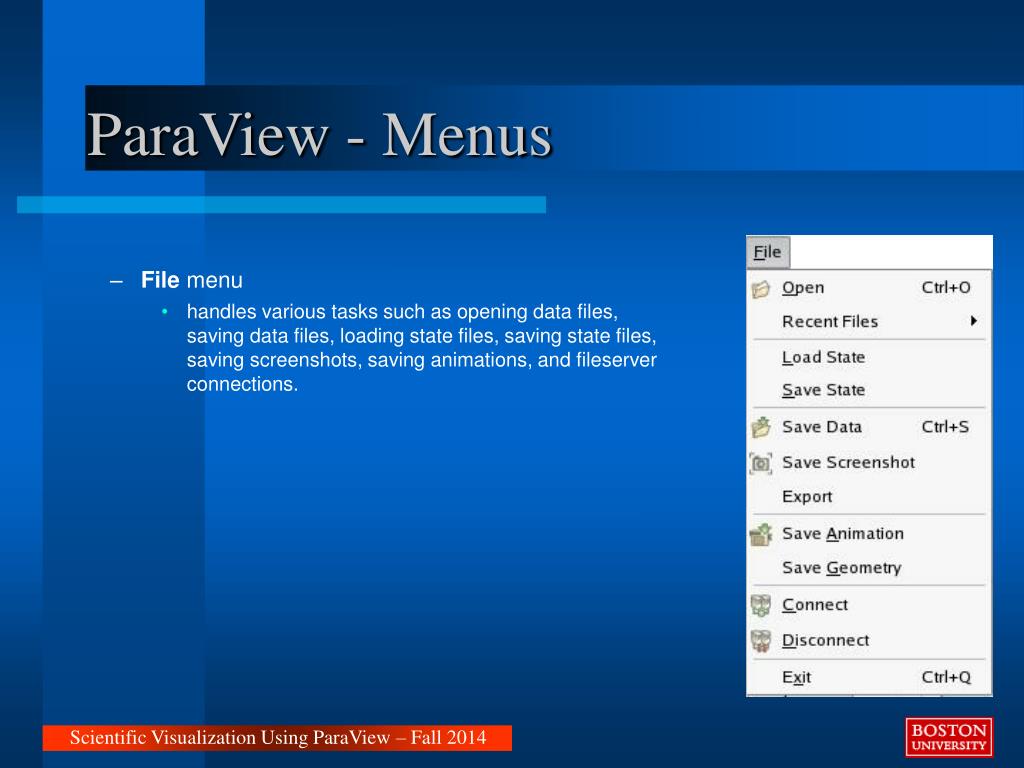Choose Open from the File menu
This screenshot has width=1024, height=768.
[x=869, y=288]
